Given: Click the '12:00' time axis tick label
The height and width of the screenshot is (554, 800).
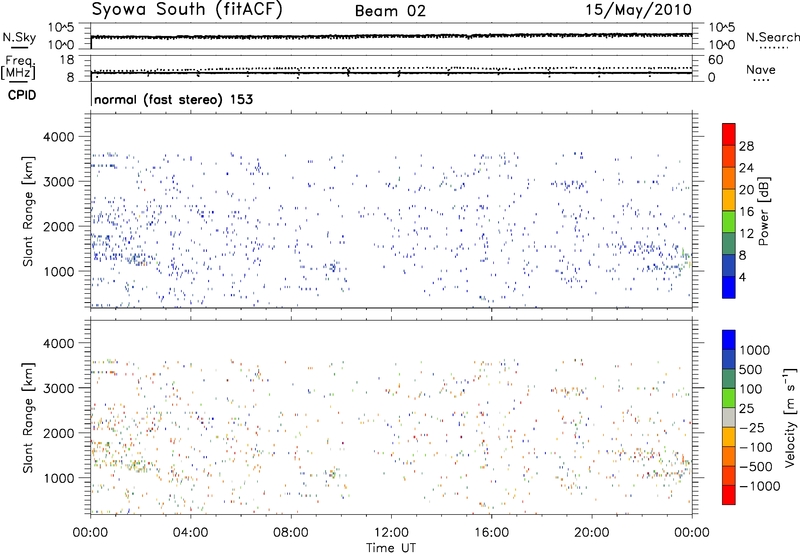Looking at the screenshot, I should [391, 532].
